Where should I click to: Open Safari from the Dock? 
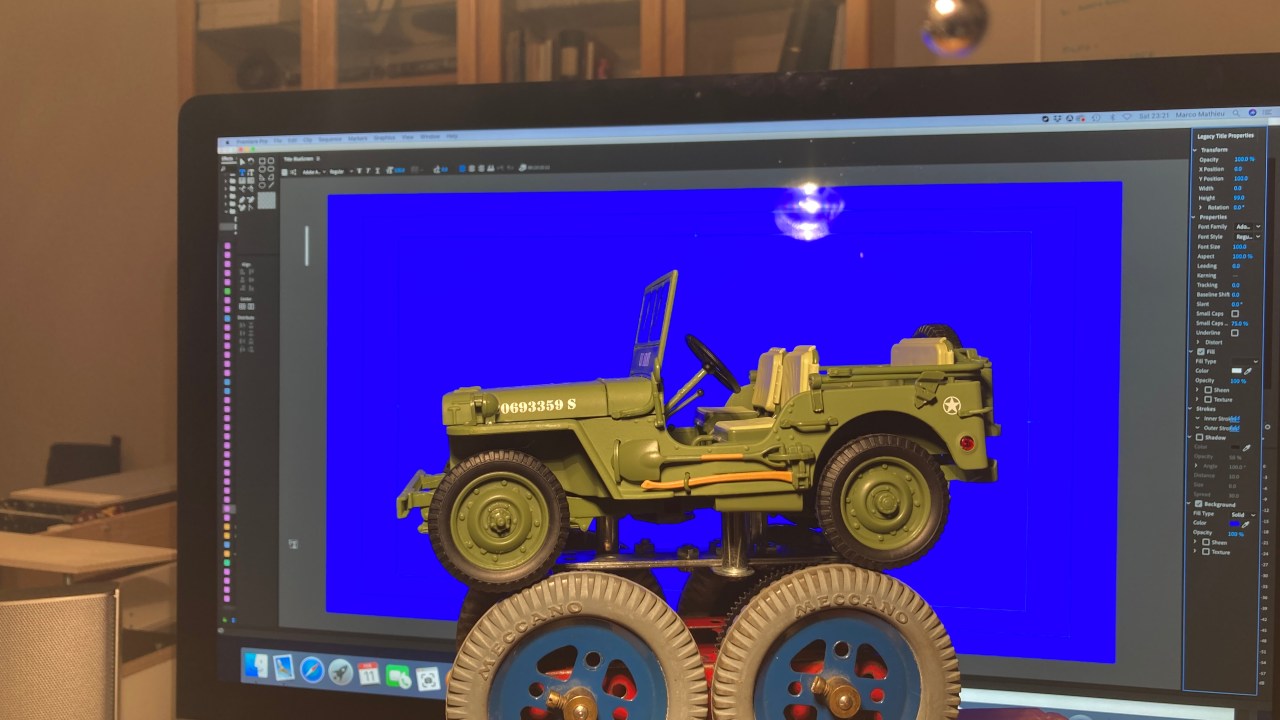[x=312, y=669]
